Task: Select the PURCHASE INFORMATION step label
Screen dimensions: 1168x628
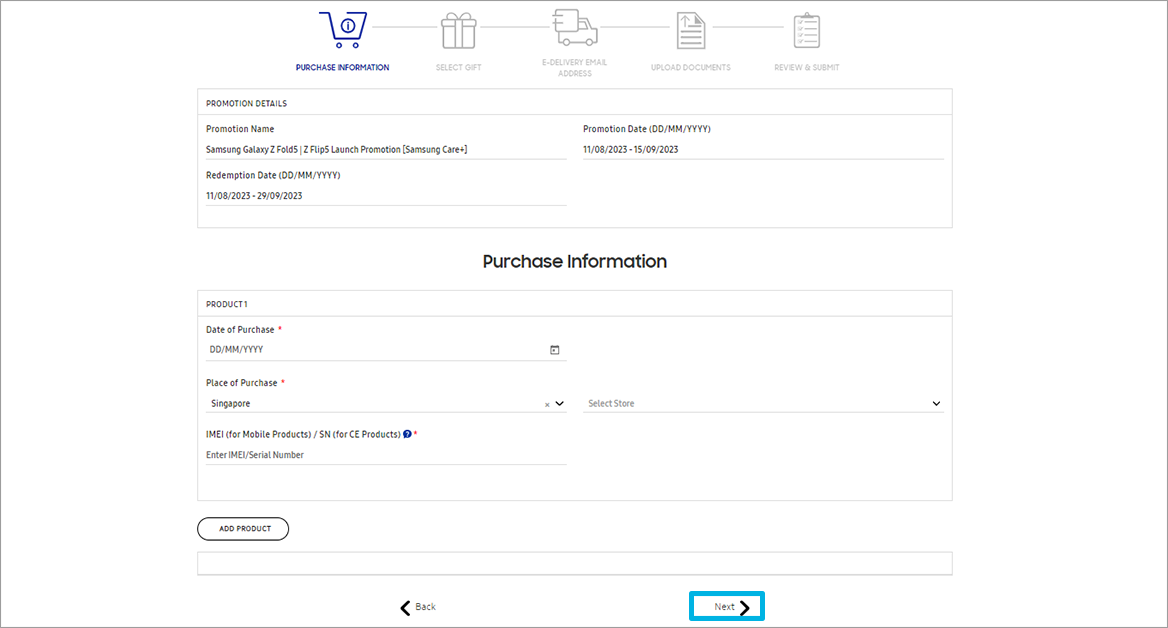Action: 343,67
